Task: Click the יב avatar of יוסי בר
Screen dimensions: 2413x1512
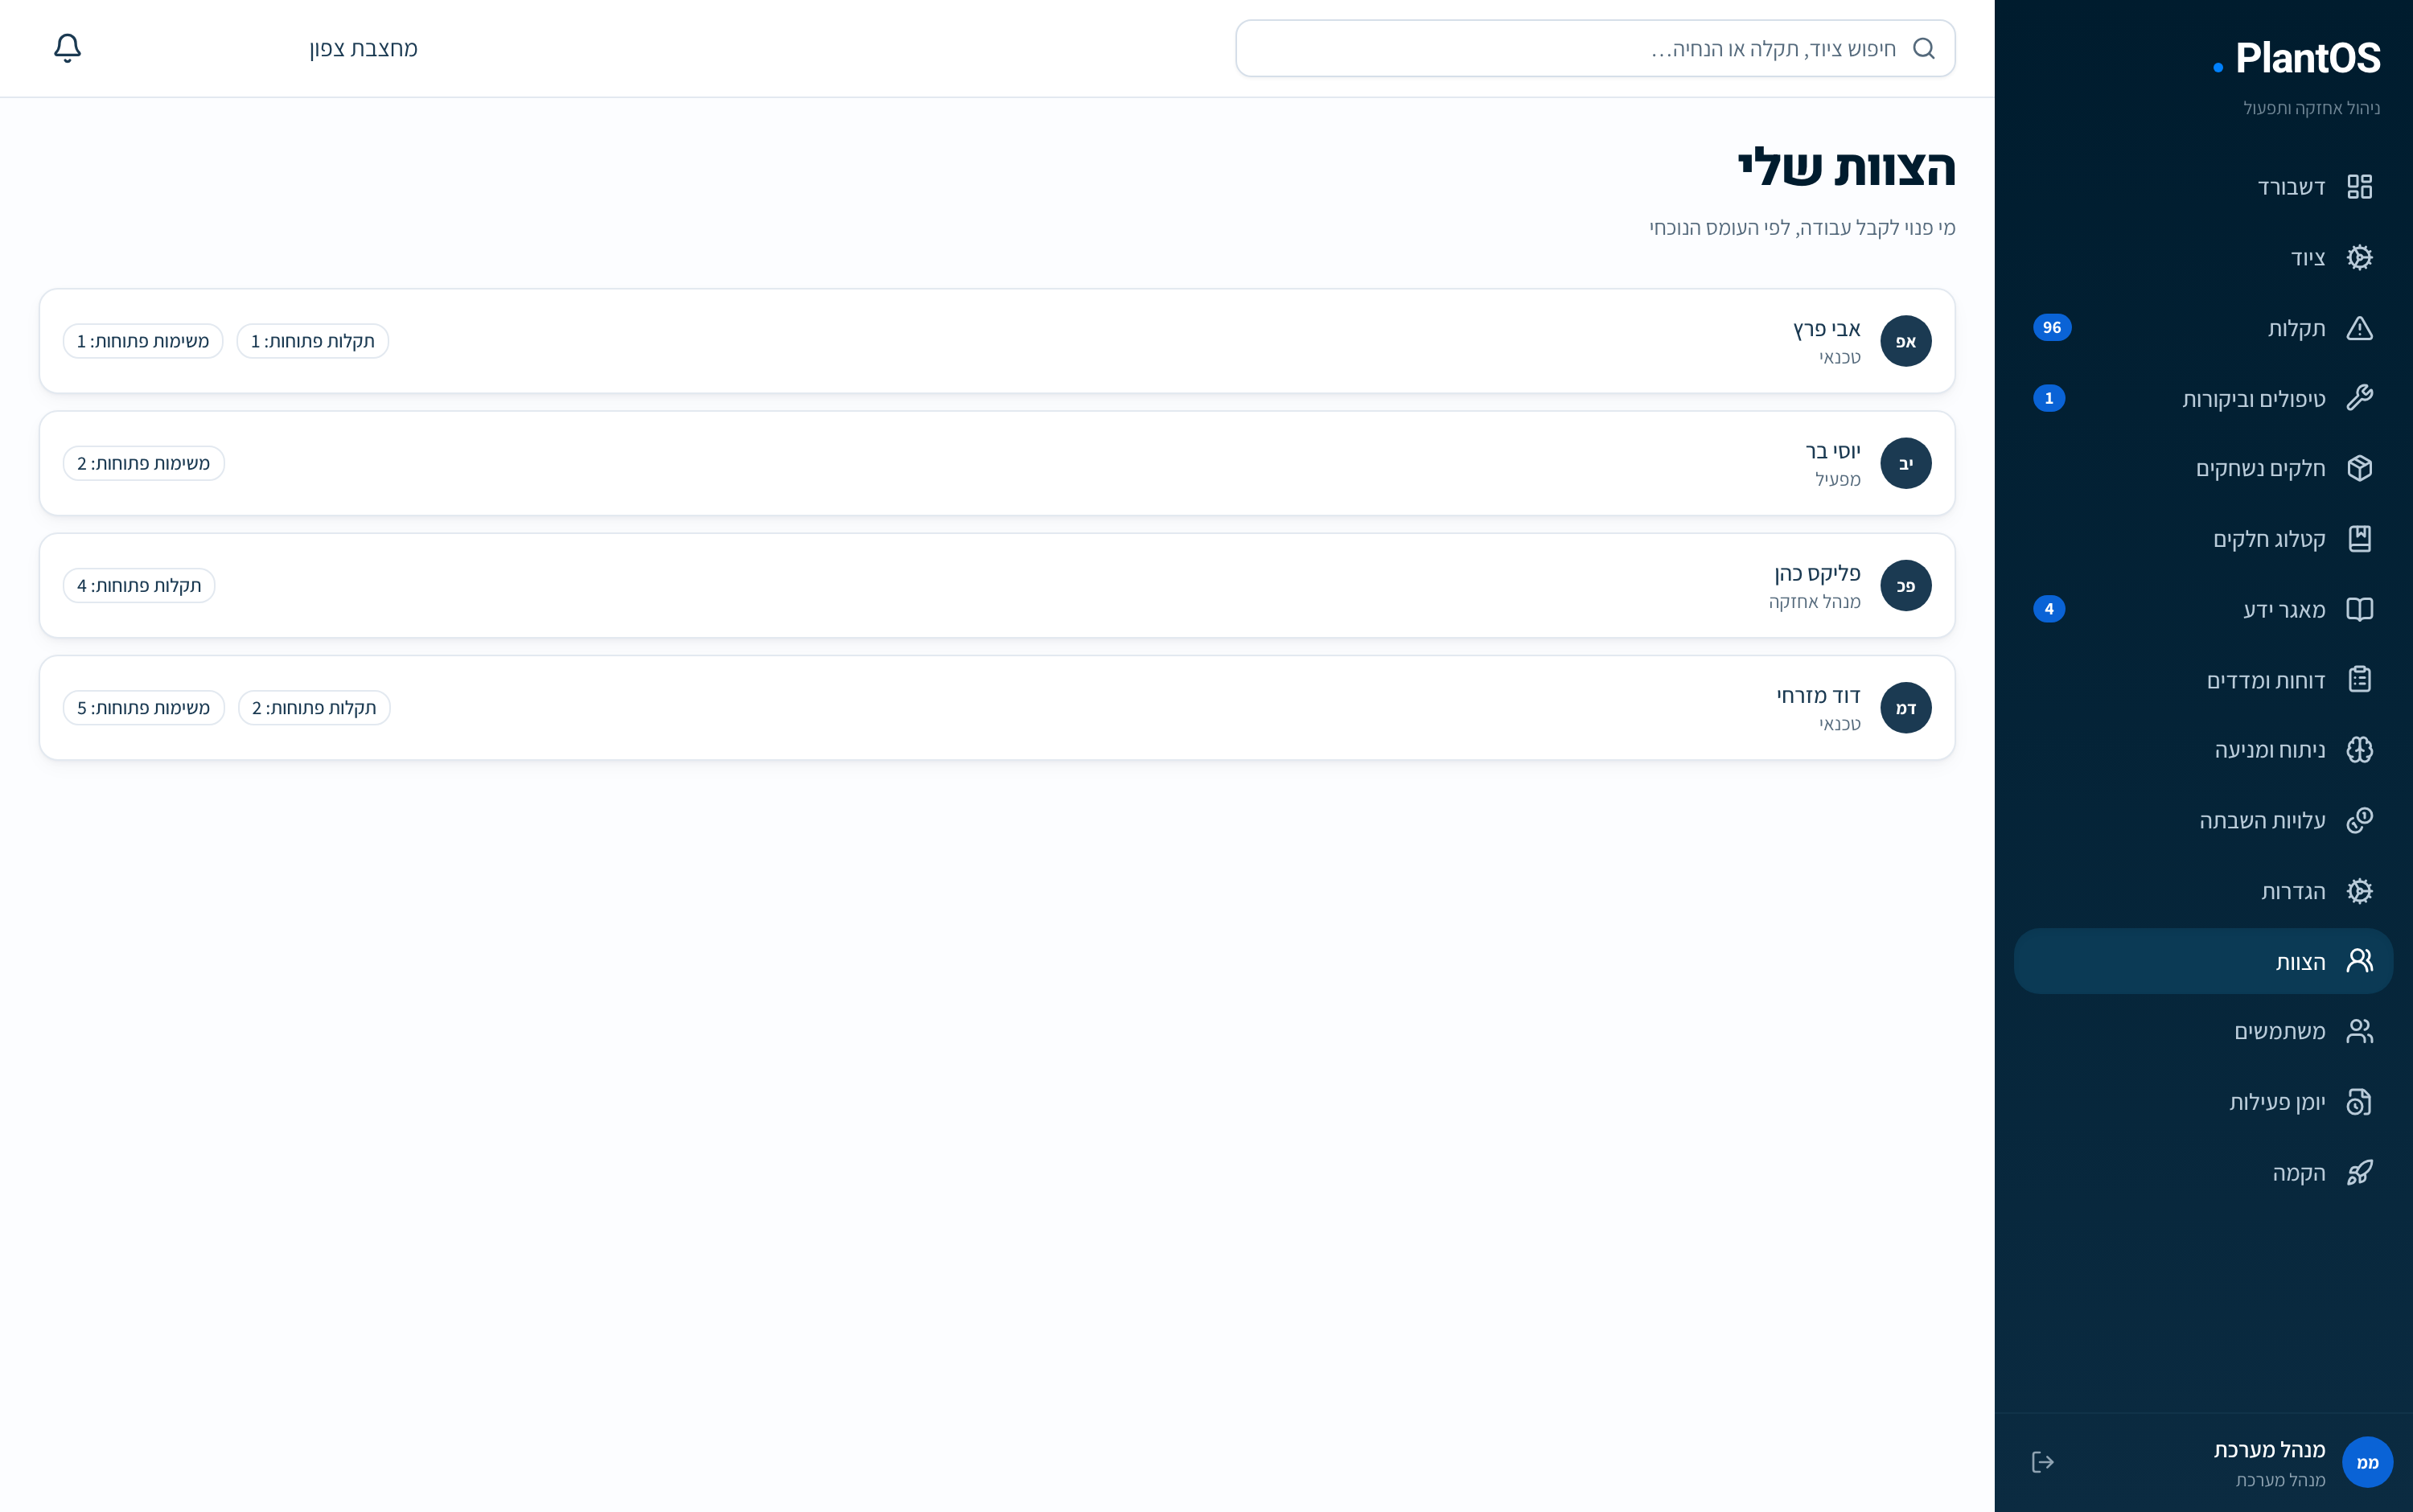Action: pyautogui.click(x=1905, y=463)
